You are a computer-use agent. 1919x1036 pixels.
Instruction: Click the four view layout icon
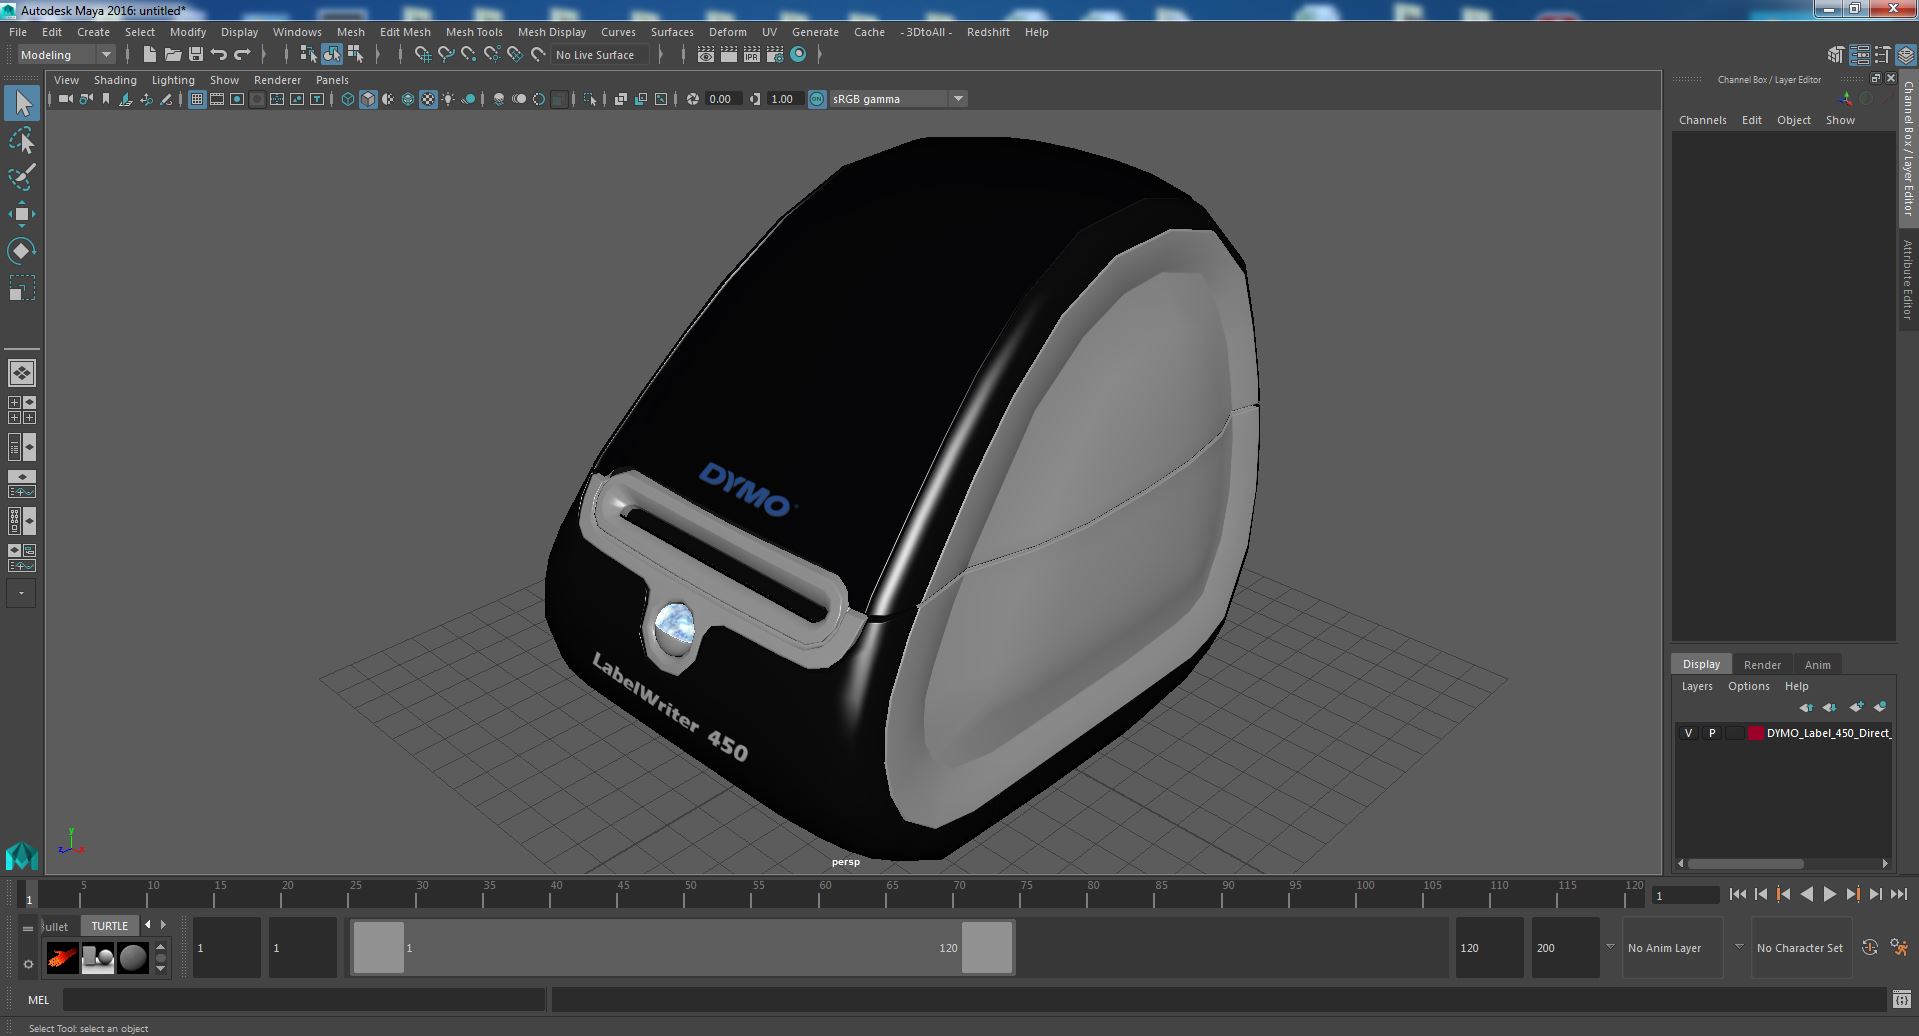[22, 410]
